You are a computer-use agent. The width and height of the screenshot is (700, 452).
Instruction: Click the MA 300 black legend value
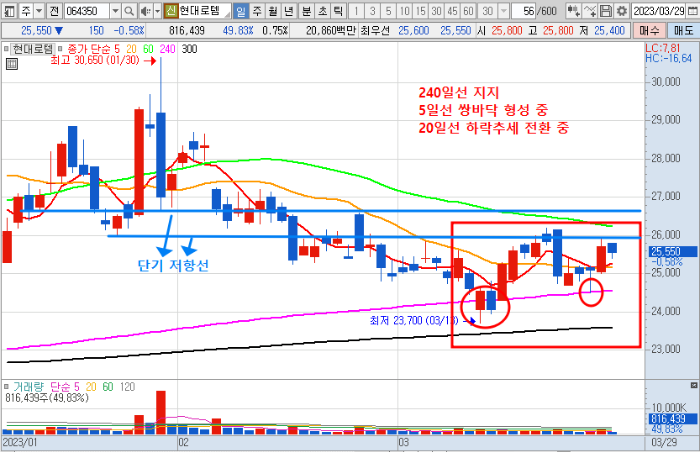click(189, 49)
